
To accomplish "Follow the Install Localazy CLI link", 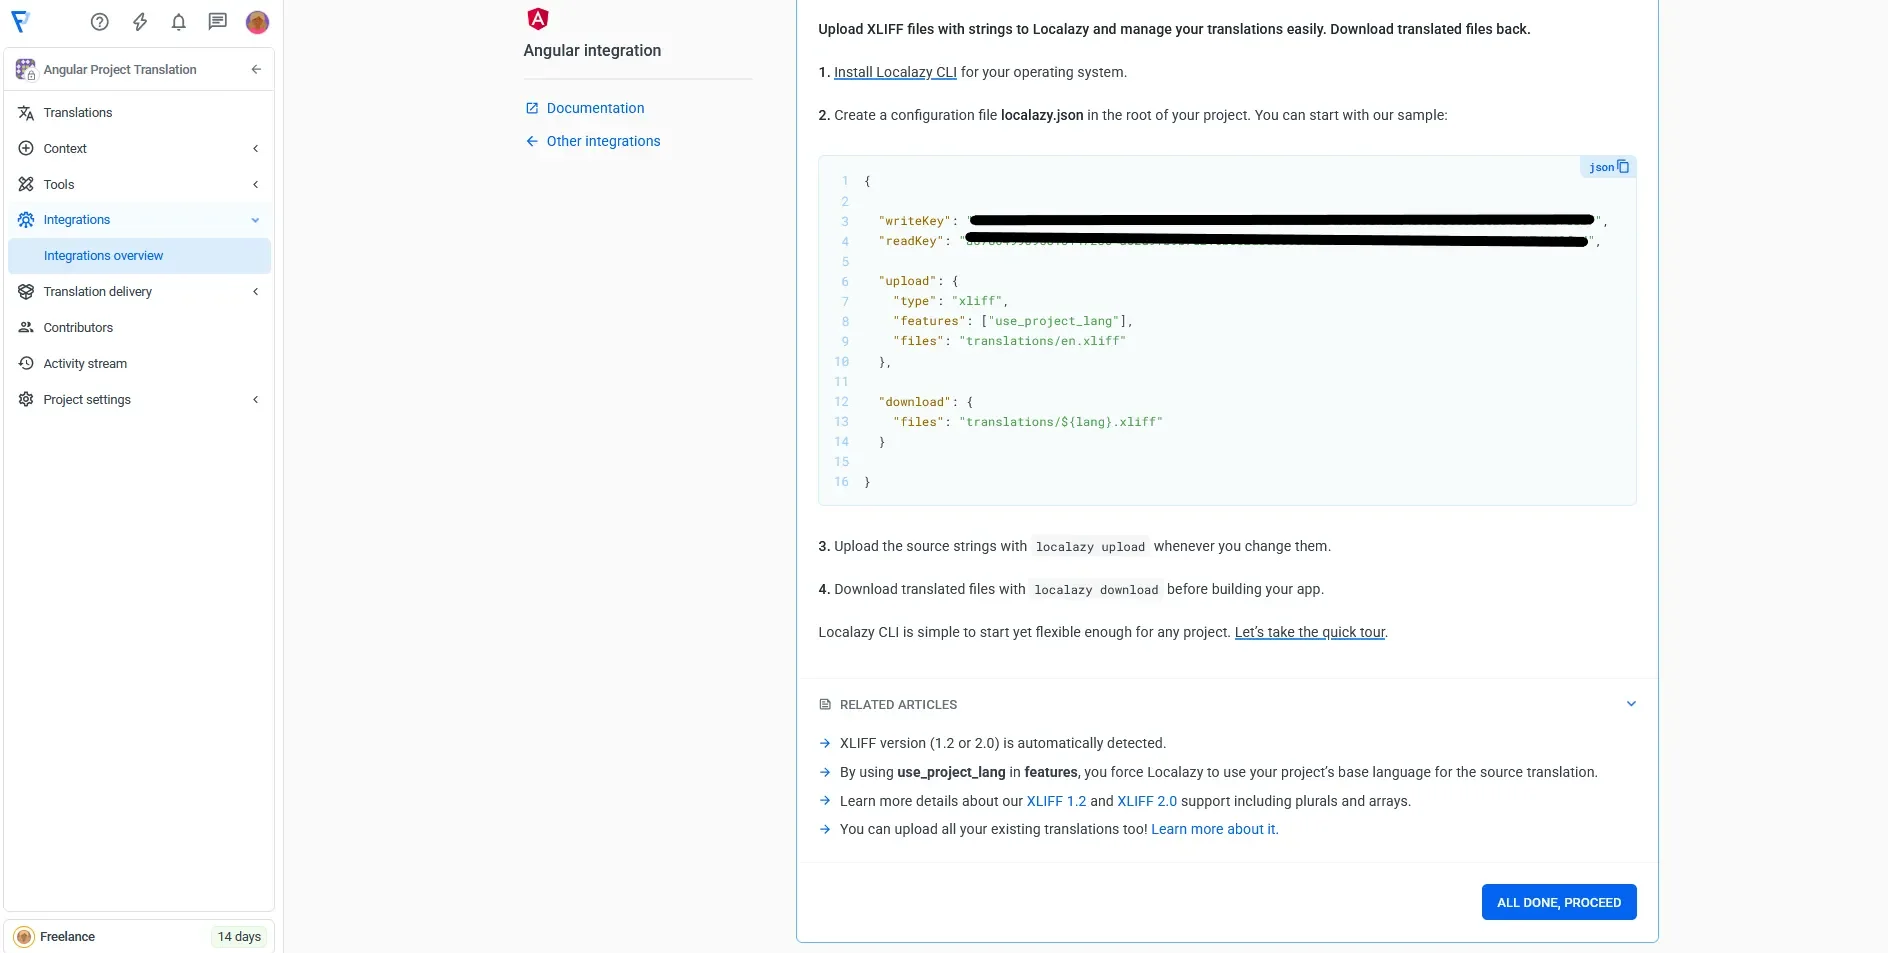I will click(895, 72).
